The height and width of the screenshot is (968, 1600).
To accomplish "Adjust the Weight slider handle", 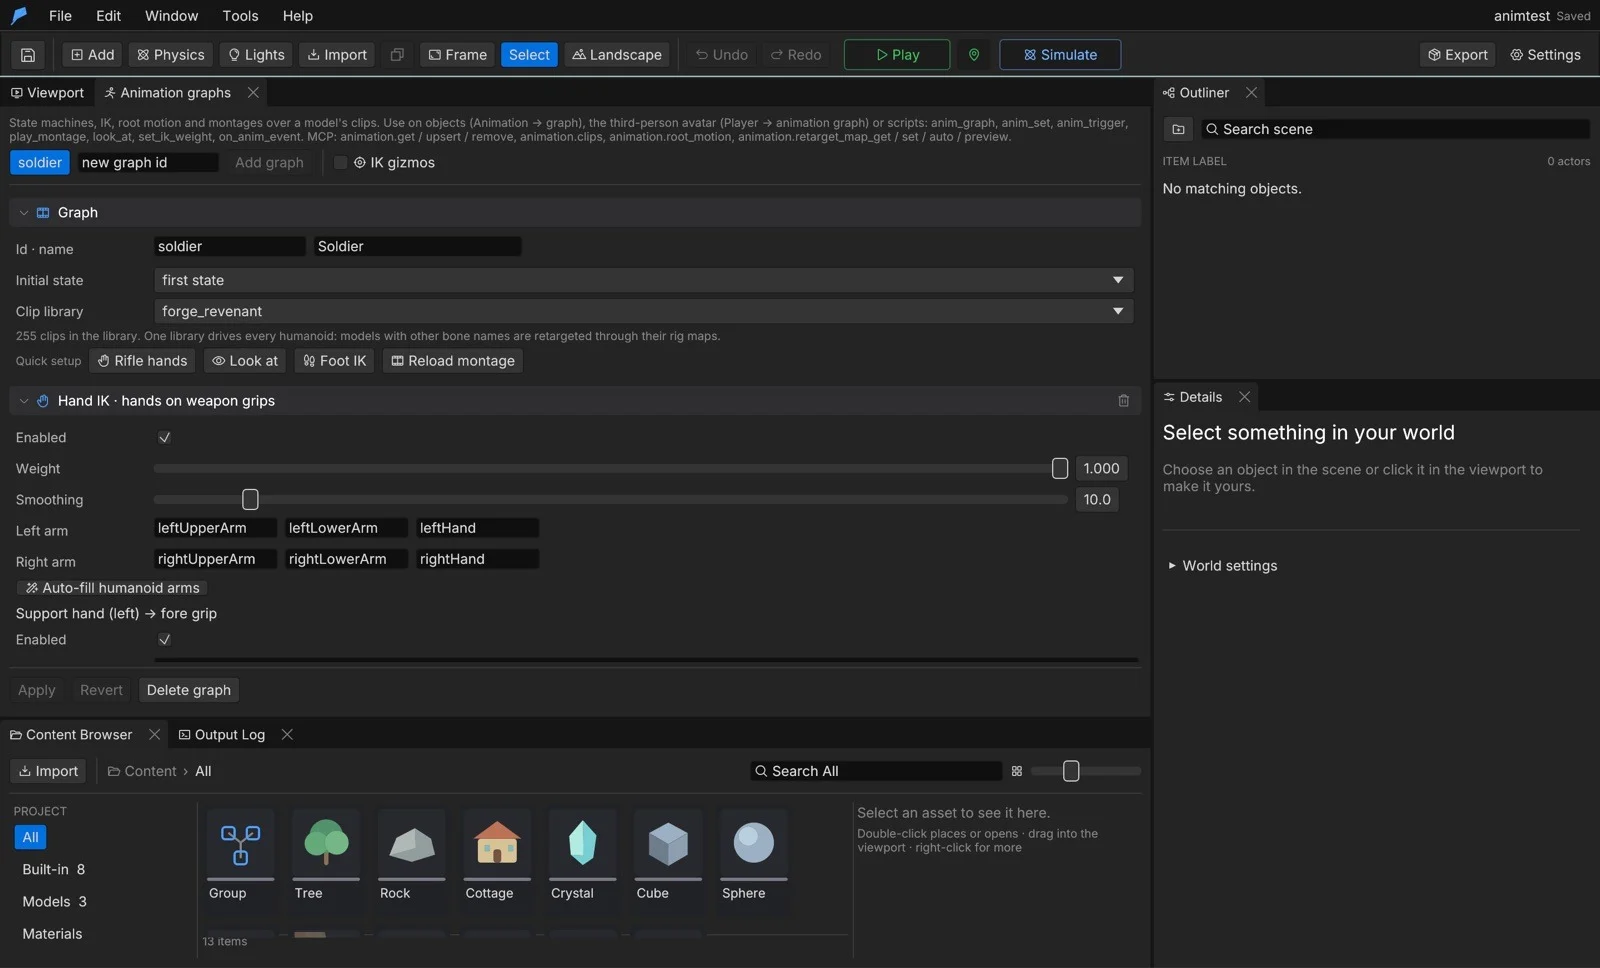I will coord(1060,468).
